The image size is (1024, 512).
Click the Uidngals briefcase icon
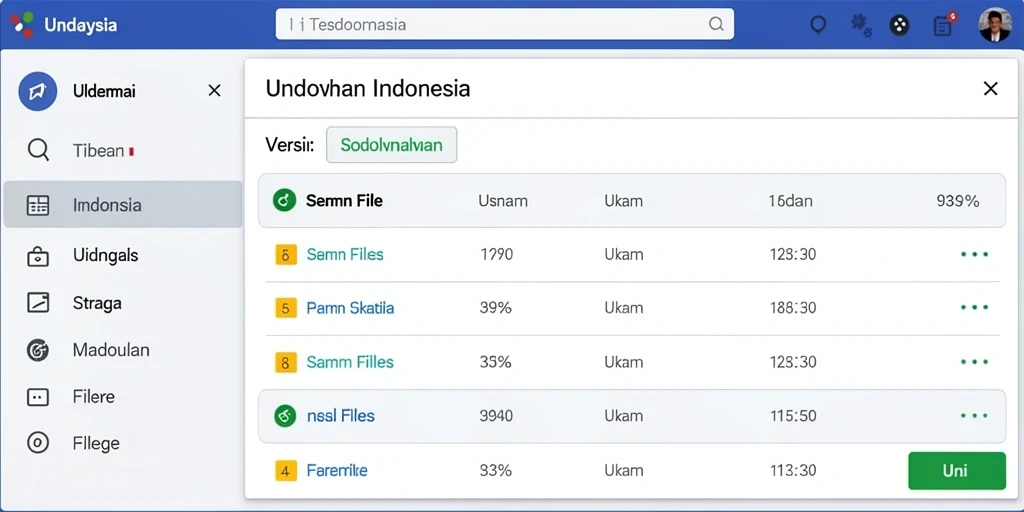(x=38, y=257)
